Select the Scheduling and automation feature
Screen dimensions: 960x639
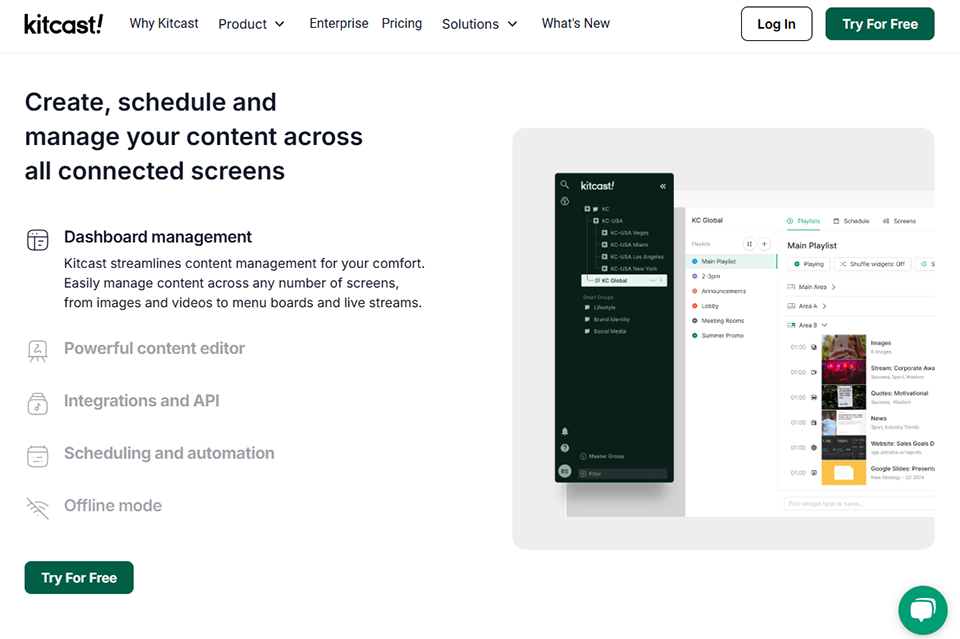tap(169, 453)
